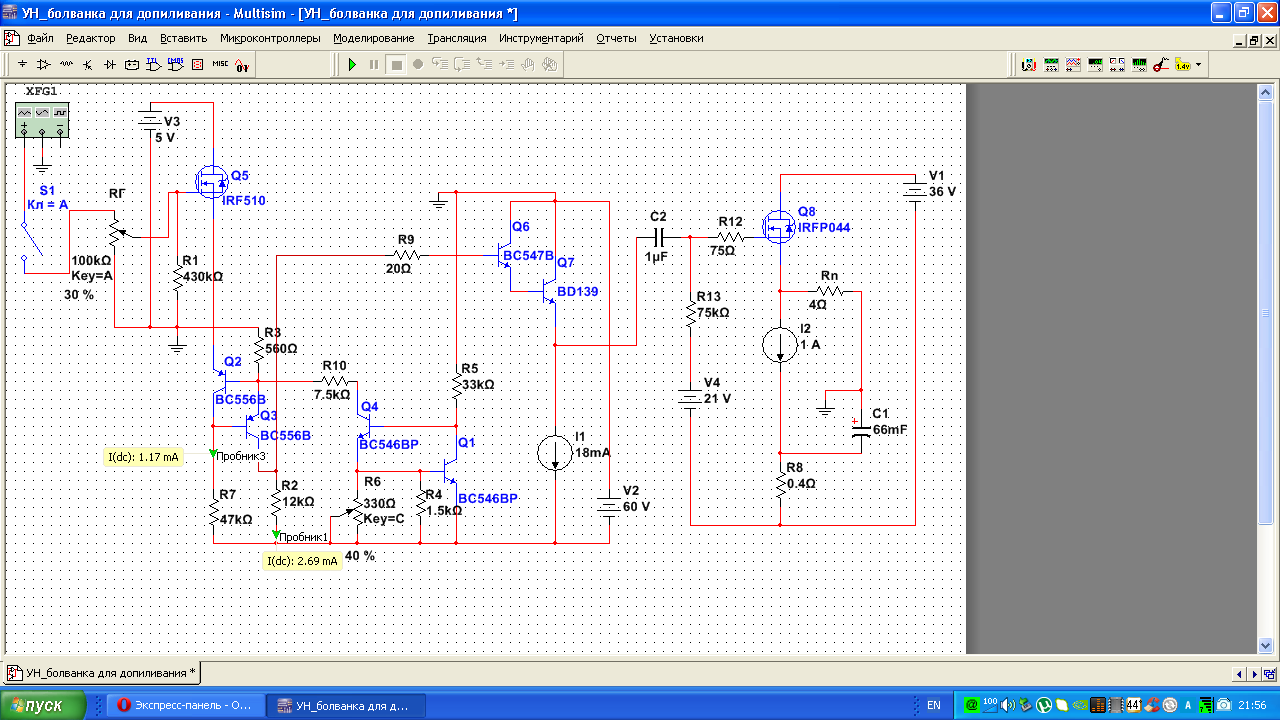
Task: Open the Вид menu
Action: [x=138, y=38]
